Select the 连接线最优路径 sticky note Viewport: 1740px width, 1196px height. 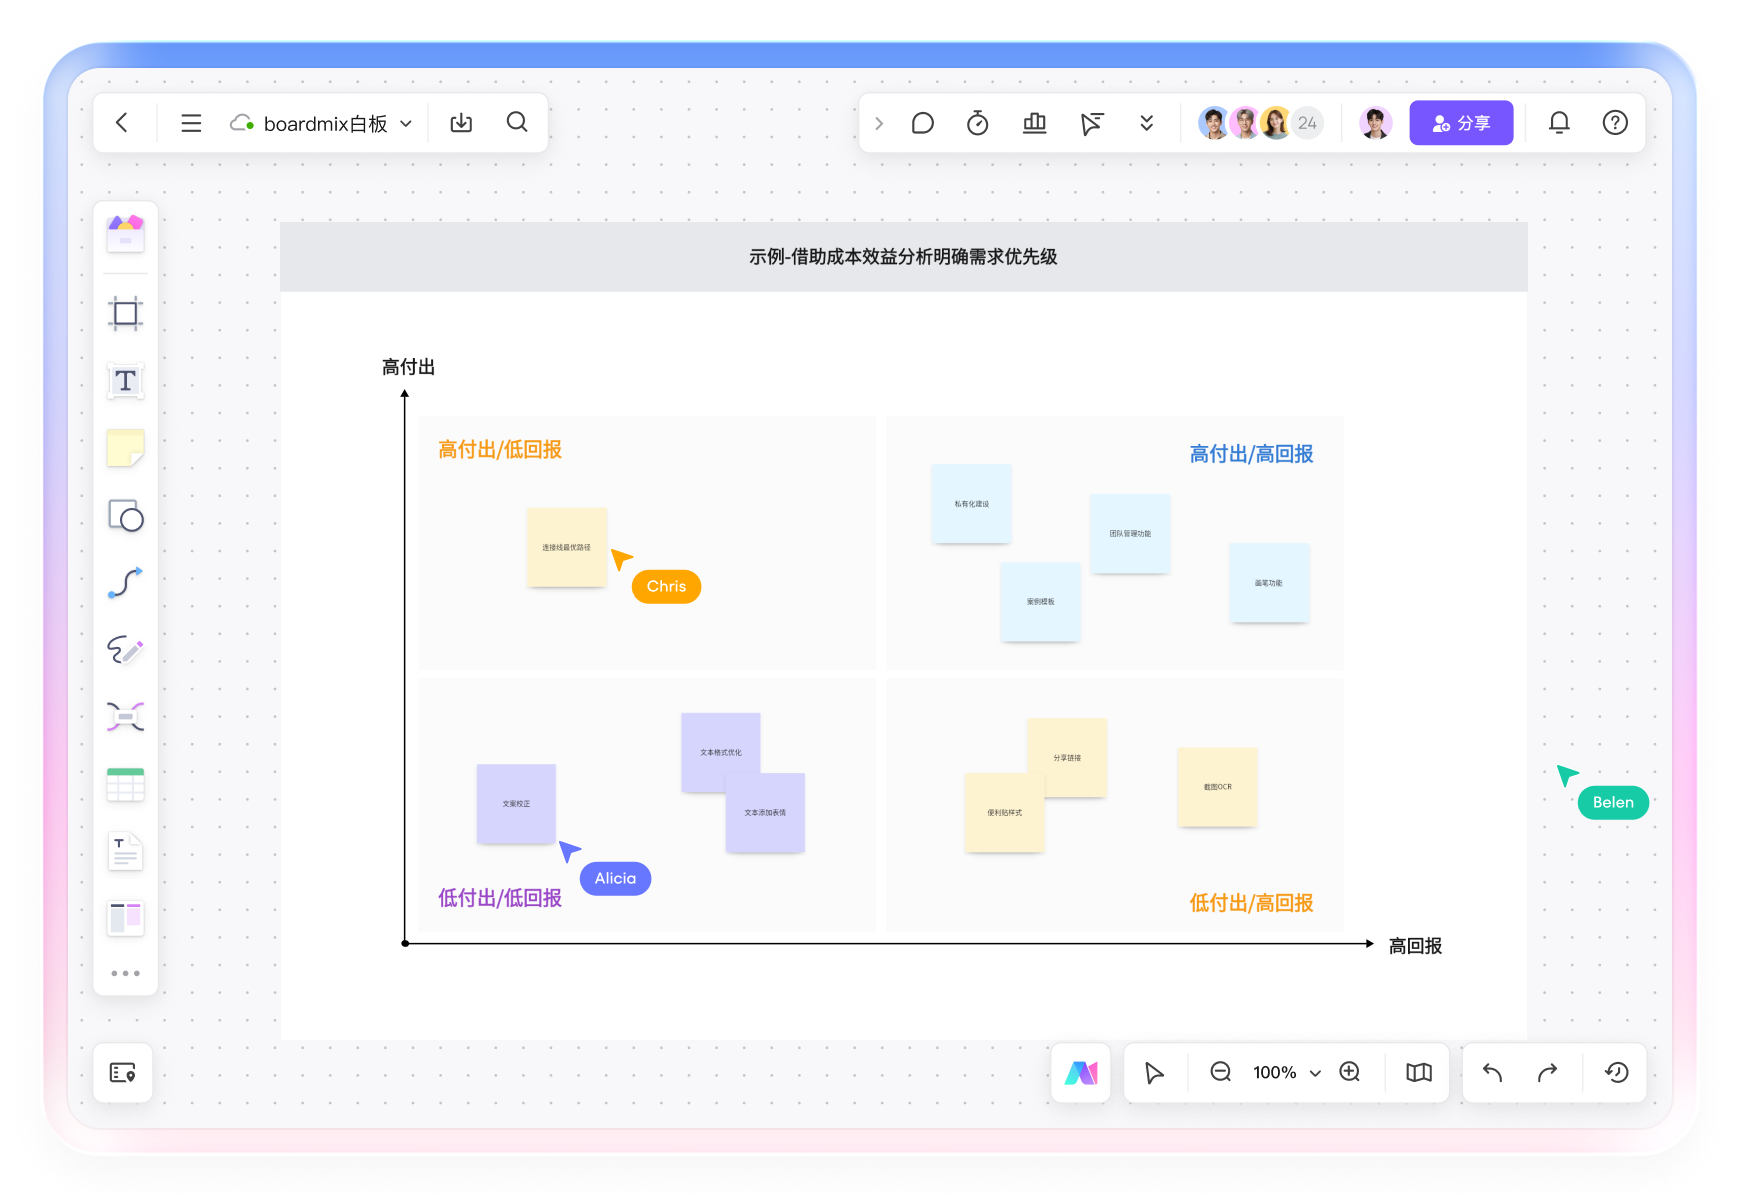click(x=567, y=547)
